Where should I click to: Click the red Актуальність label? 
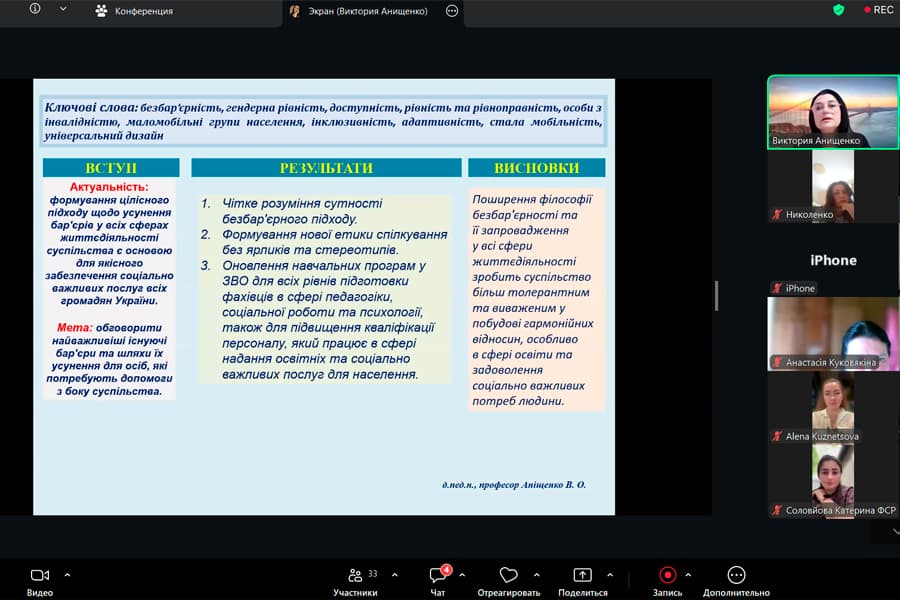click(x=108, y=187)
